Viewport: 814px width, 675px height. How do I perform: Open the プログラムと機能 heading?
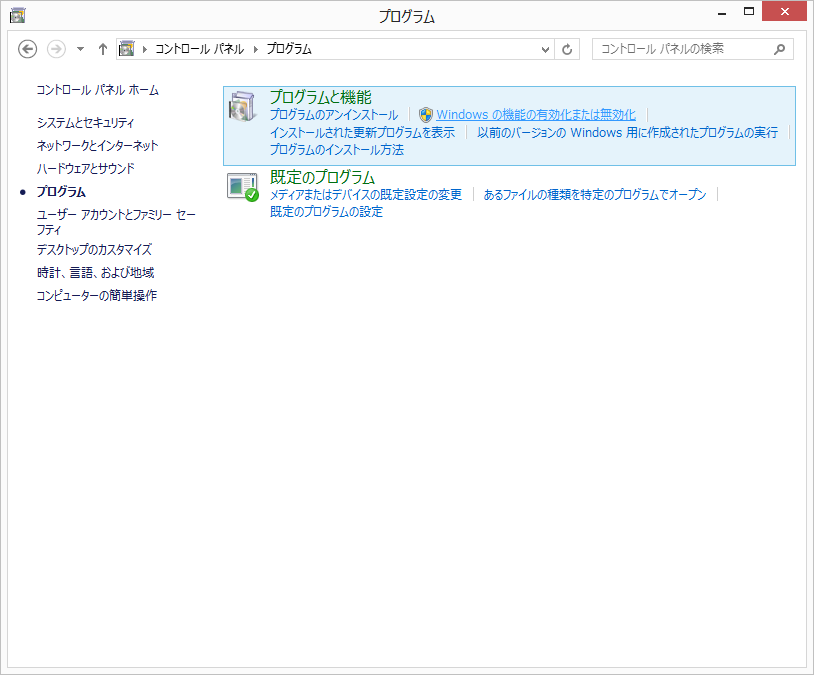point(320,97)
